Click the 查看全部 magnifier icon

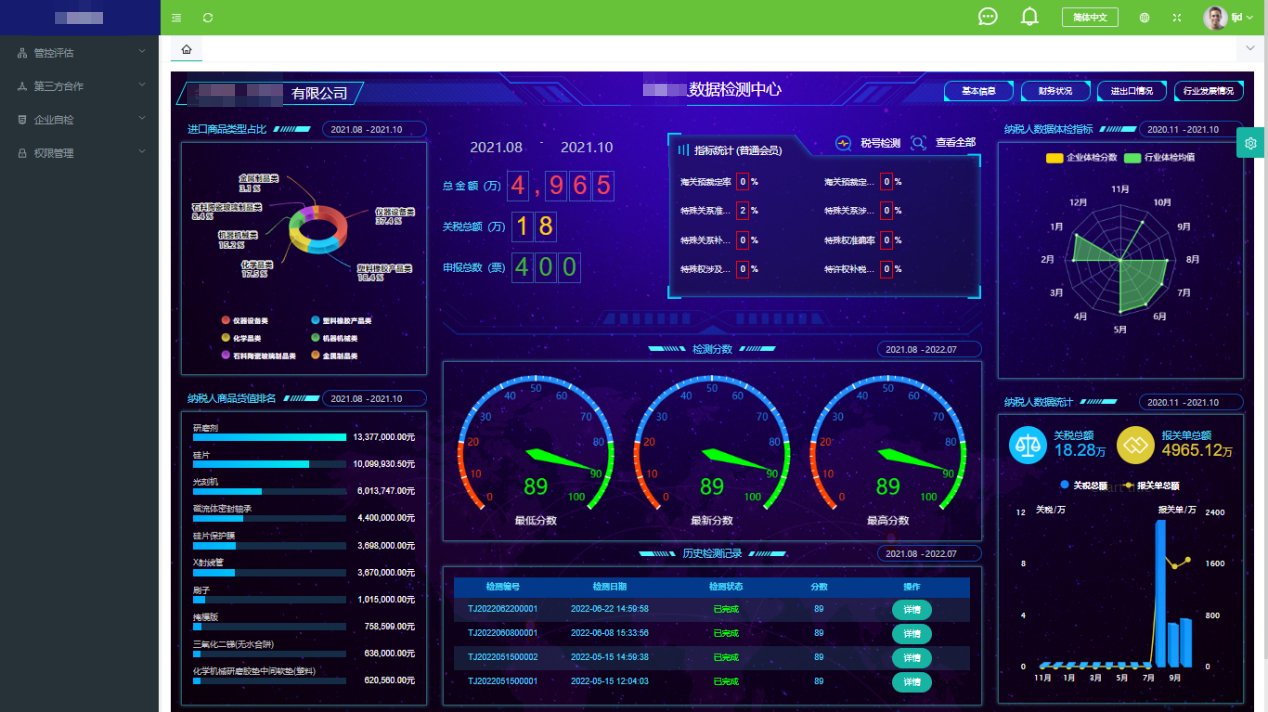pyautogui.click(x=919, y=143)
